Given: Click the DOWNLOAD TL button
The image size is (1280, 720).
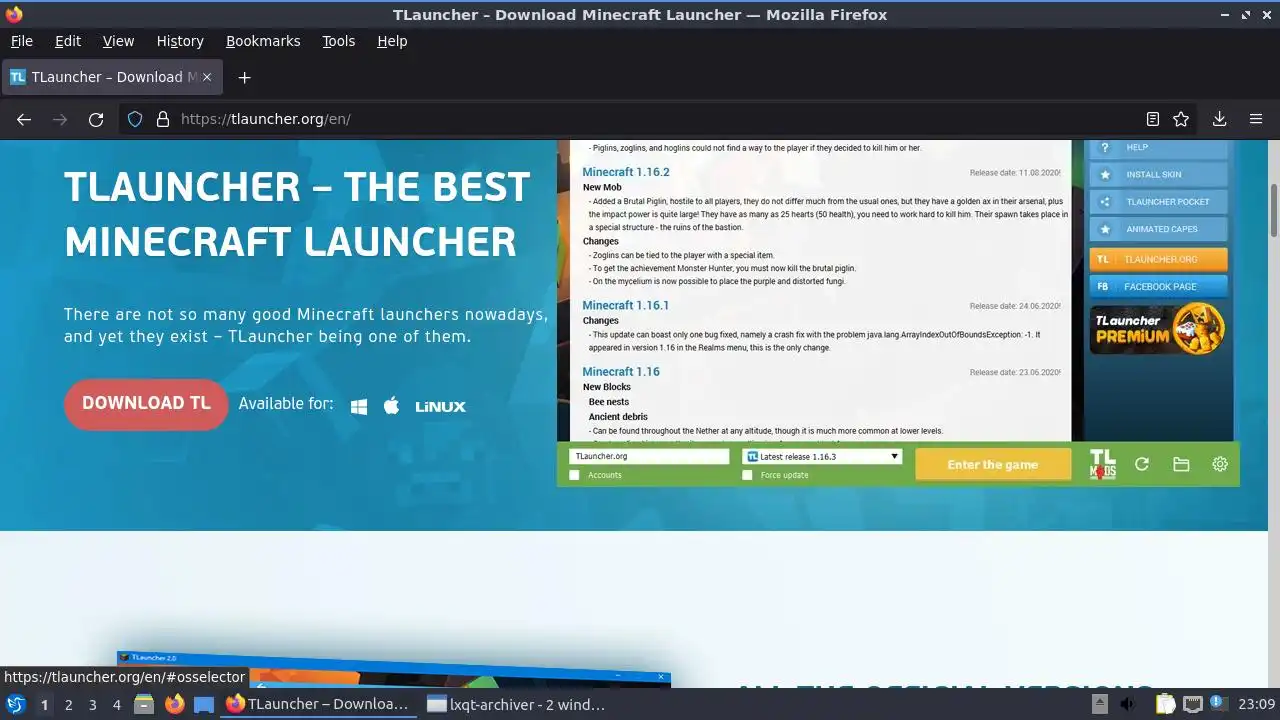Looking at the screenshot, I should (146, 404).
